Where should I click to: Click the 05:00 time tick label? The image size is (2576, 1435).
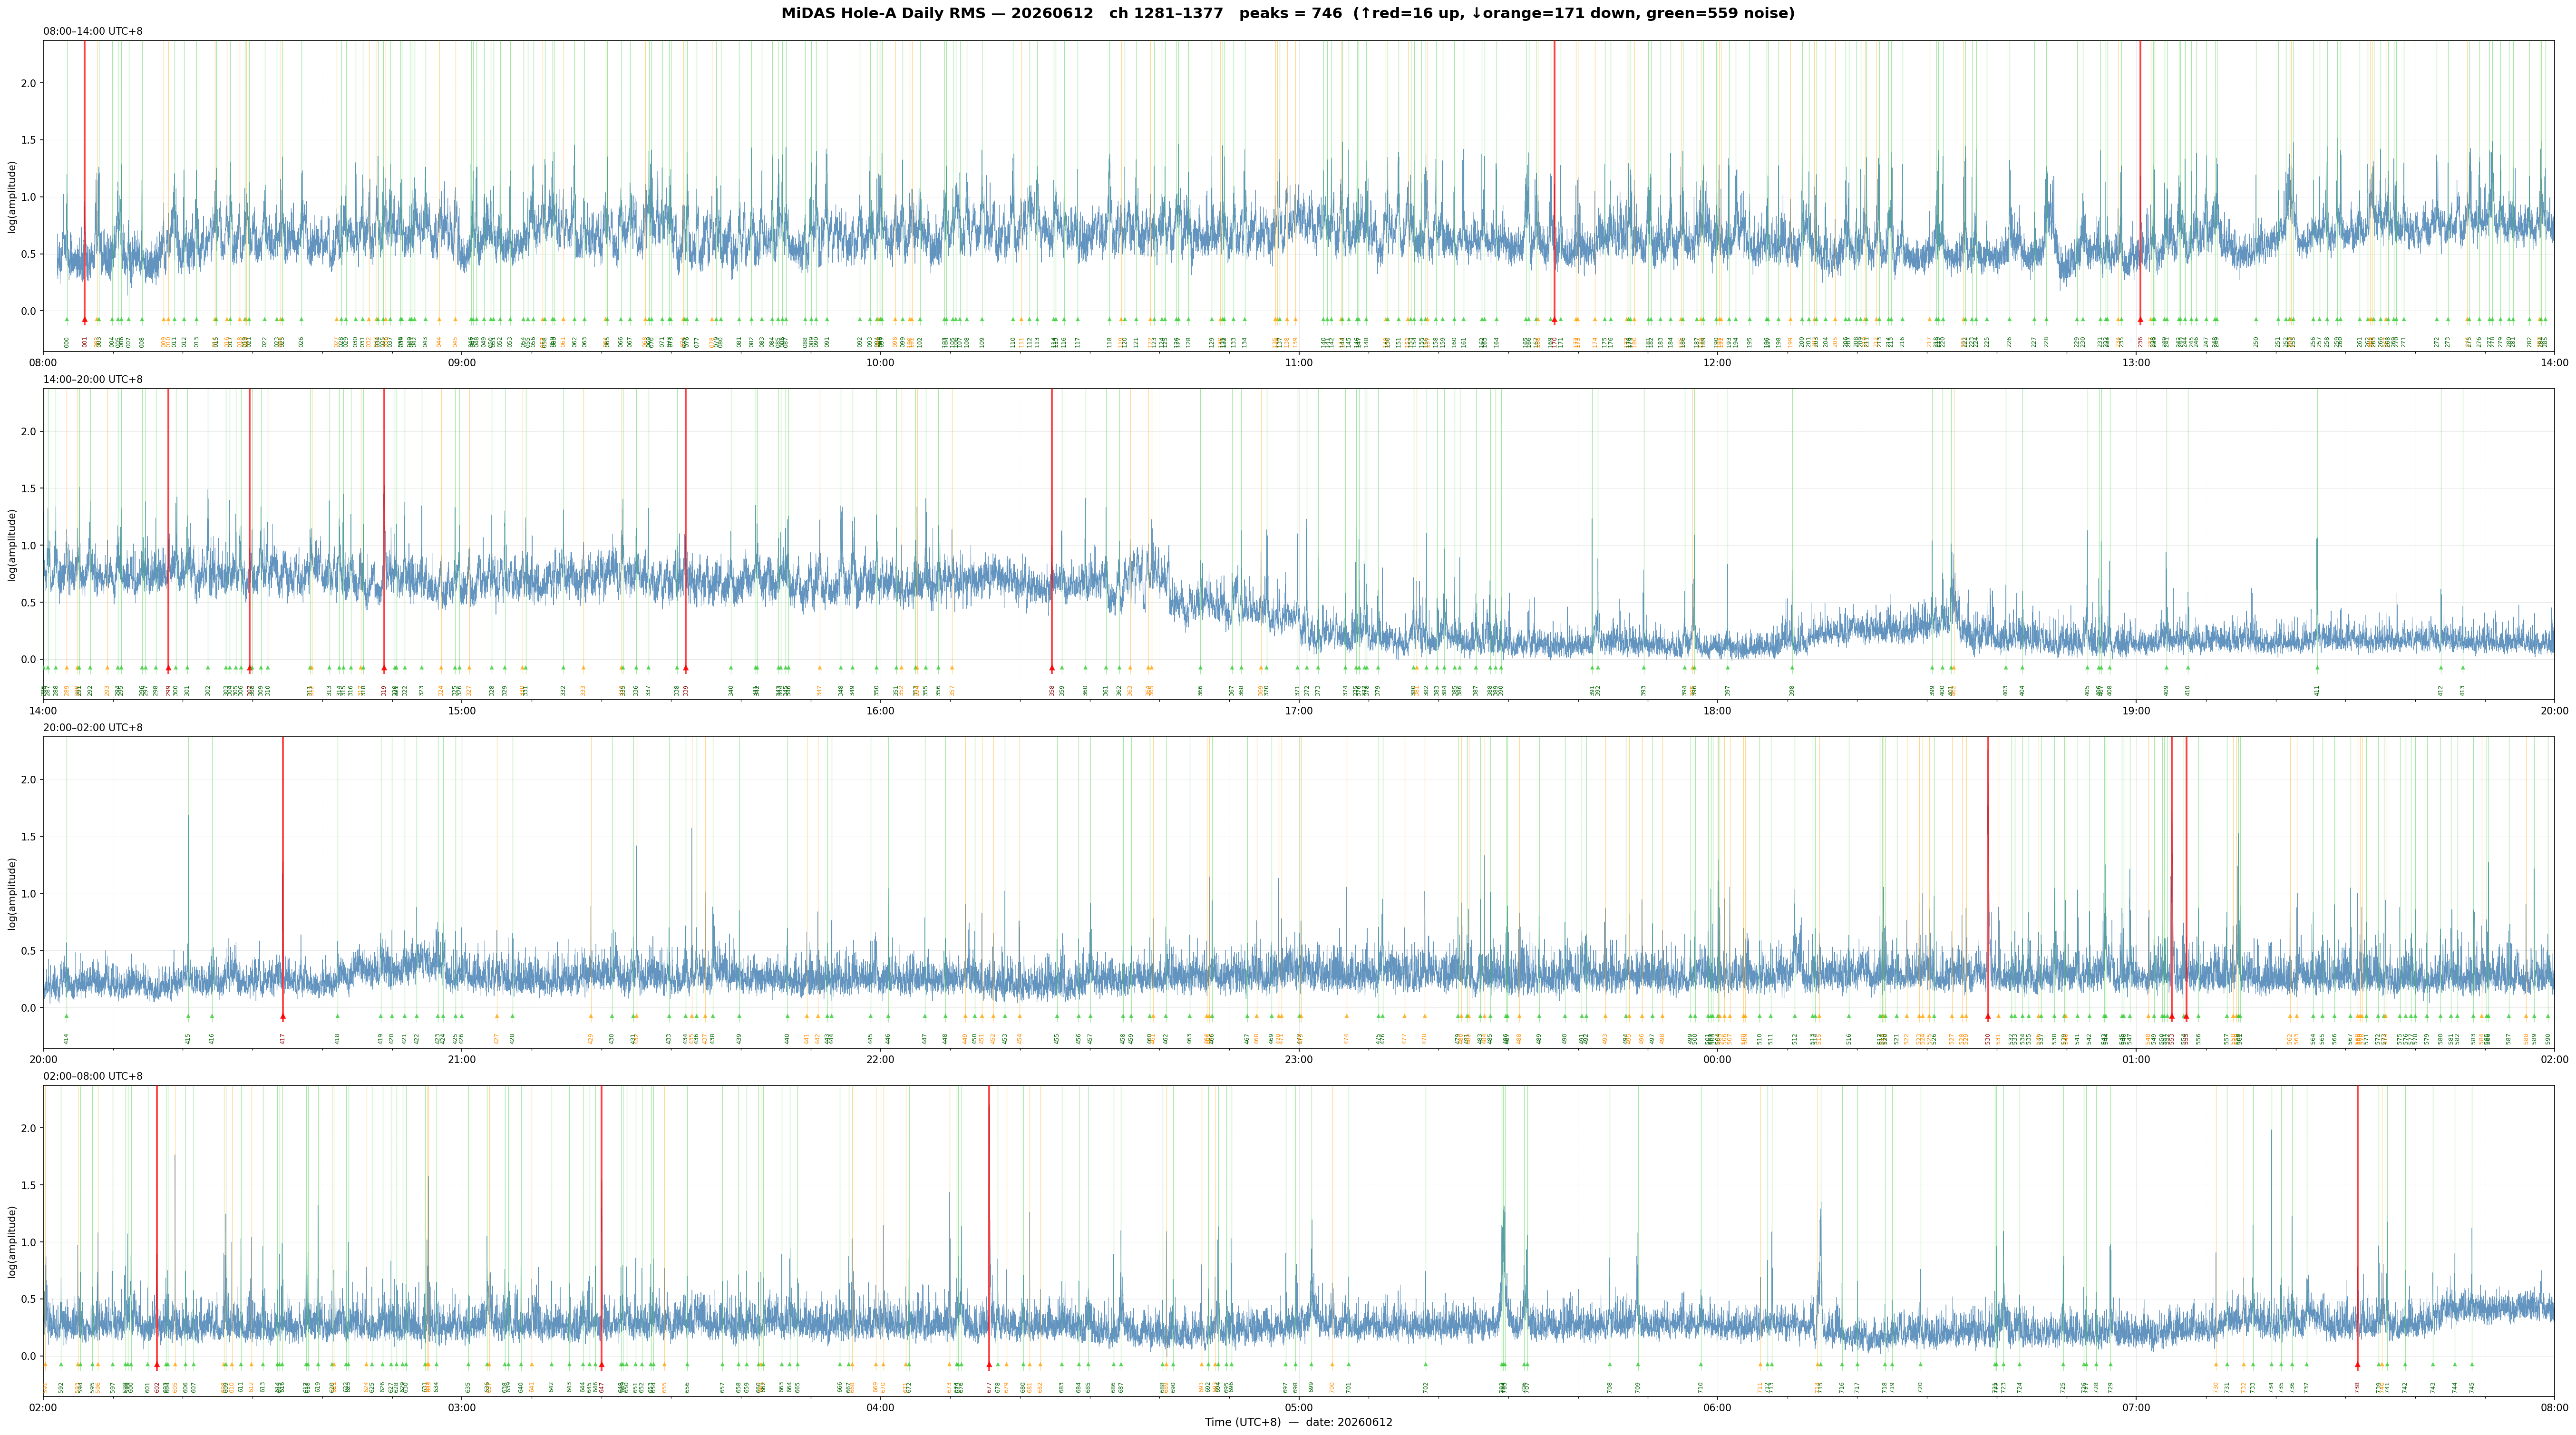(x=1299, y=1407)
